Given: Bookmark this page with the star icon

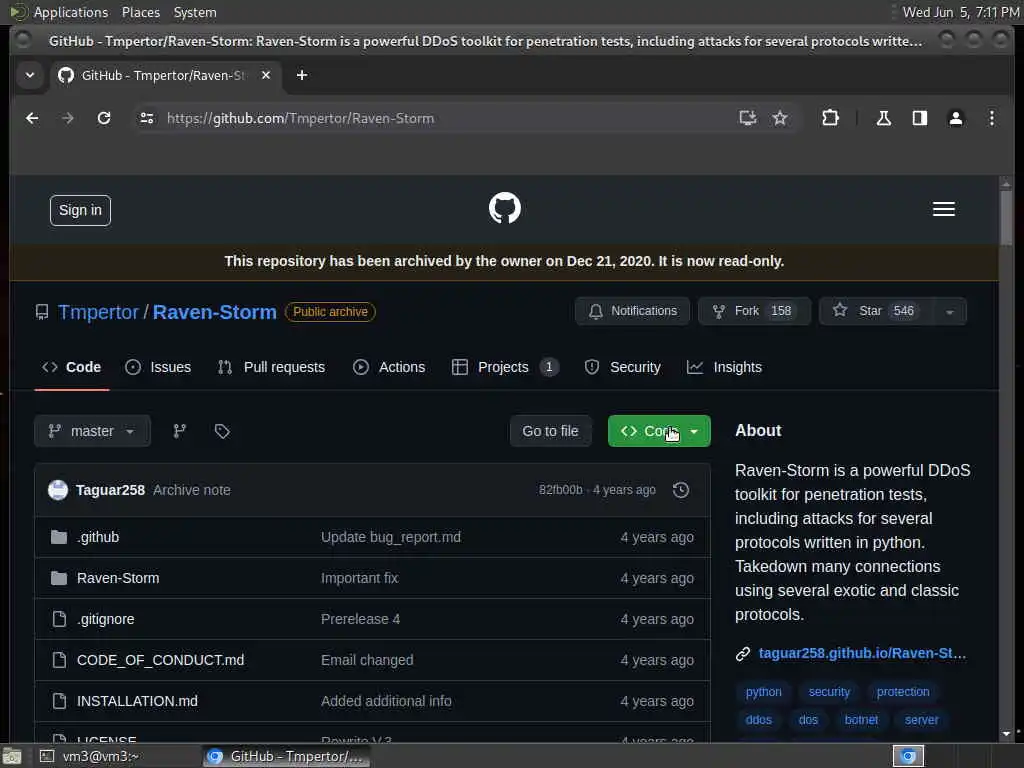Looking at the screenshot, I should pyautogui.click(x=780, y=118).
